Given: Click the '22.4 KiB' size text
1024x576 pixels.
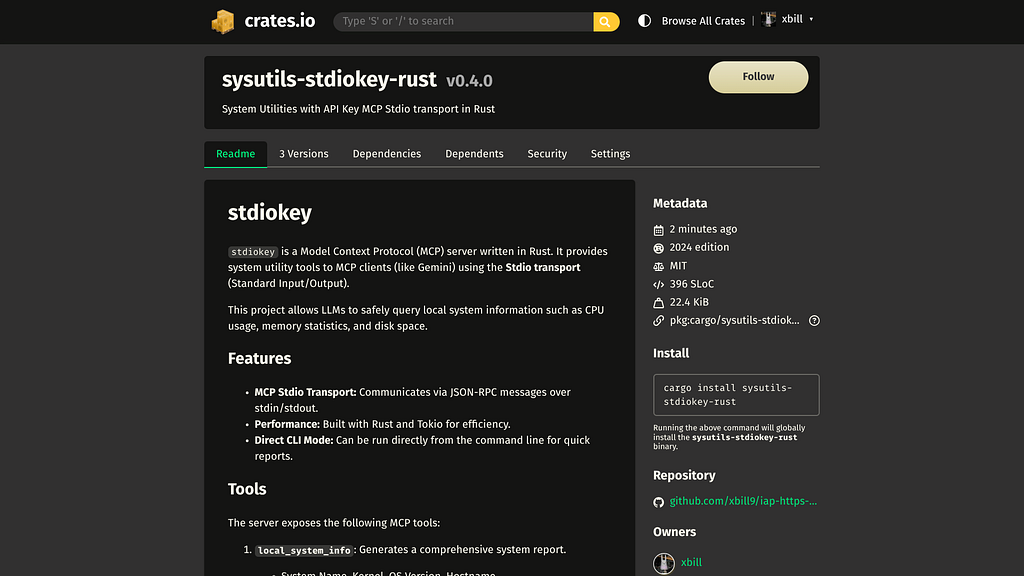Looking at the screenshot, I should click(x=689, y=302).
